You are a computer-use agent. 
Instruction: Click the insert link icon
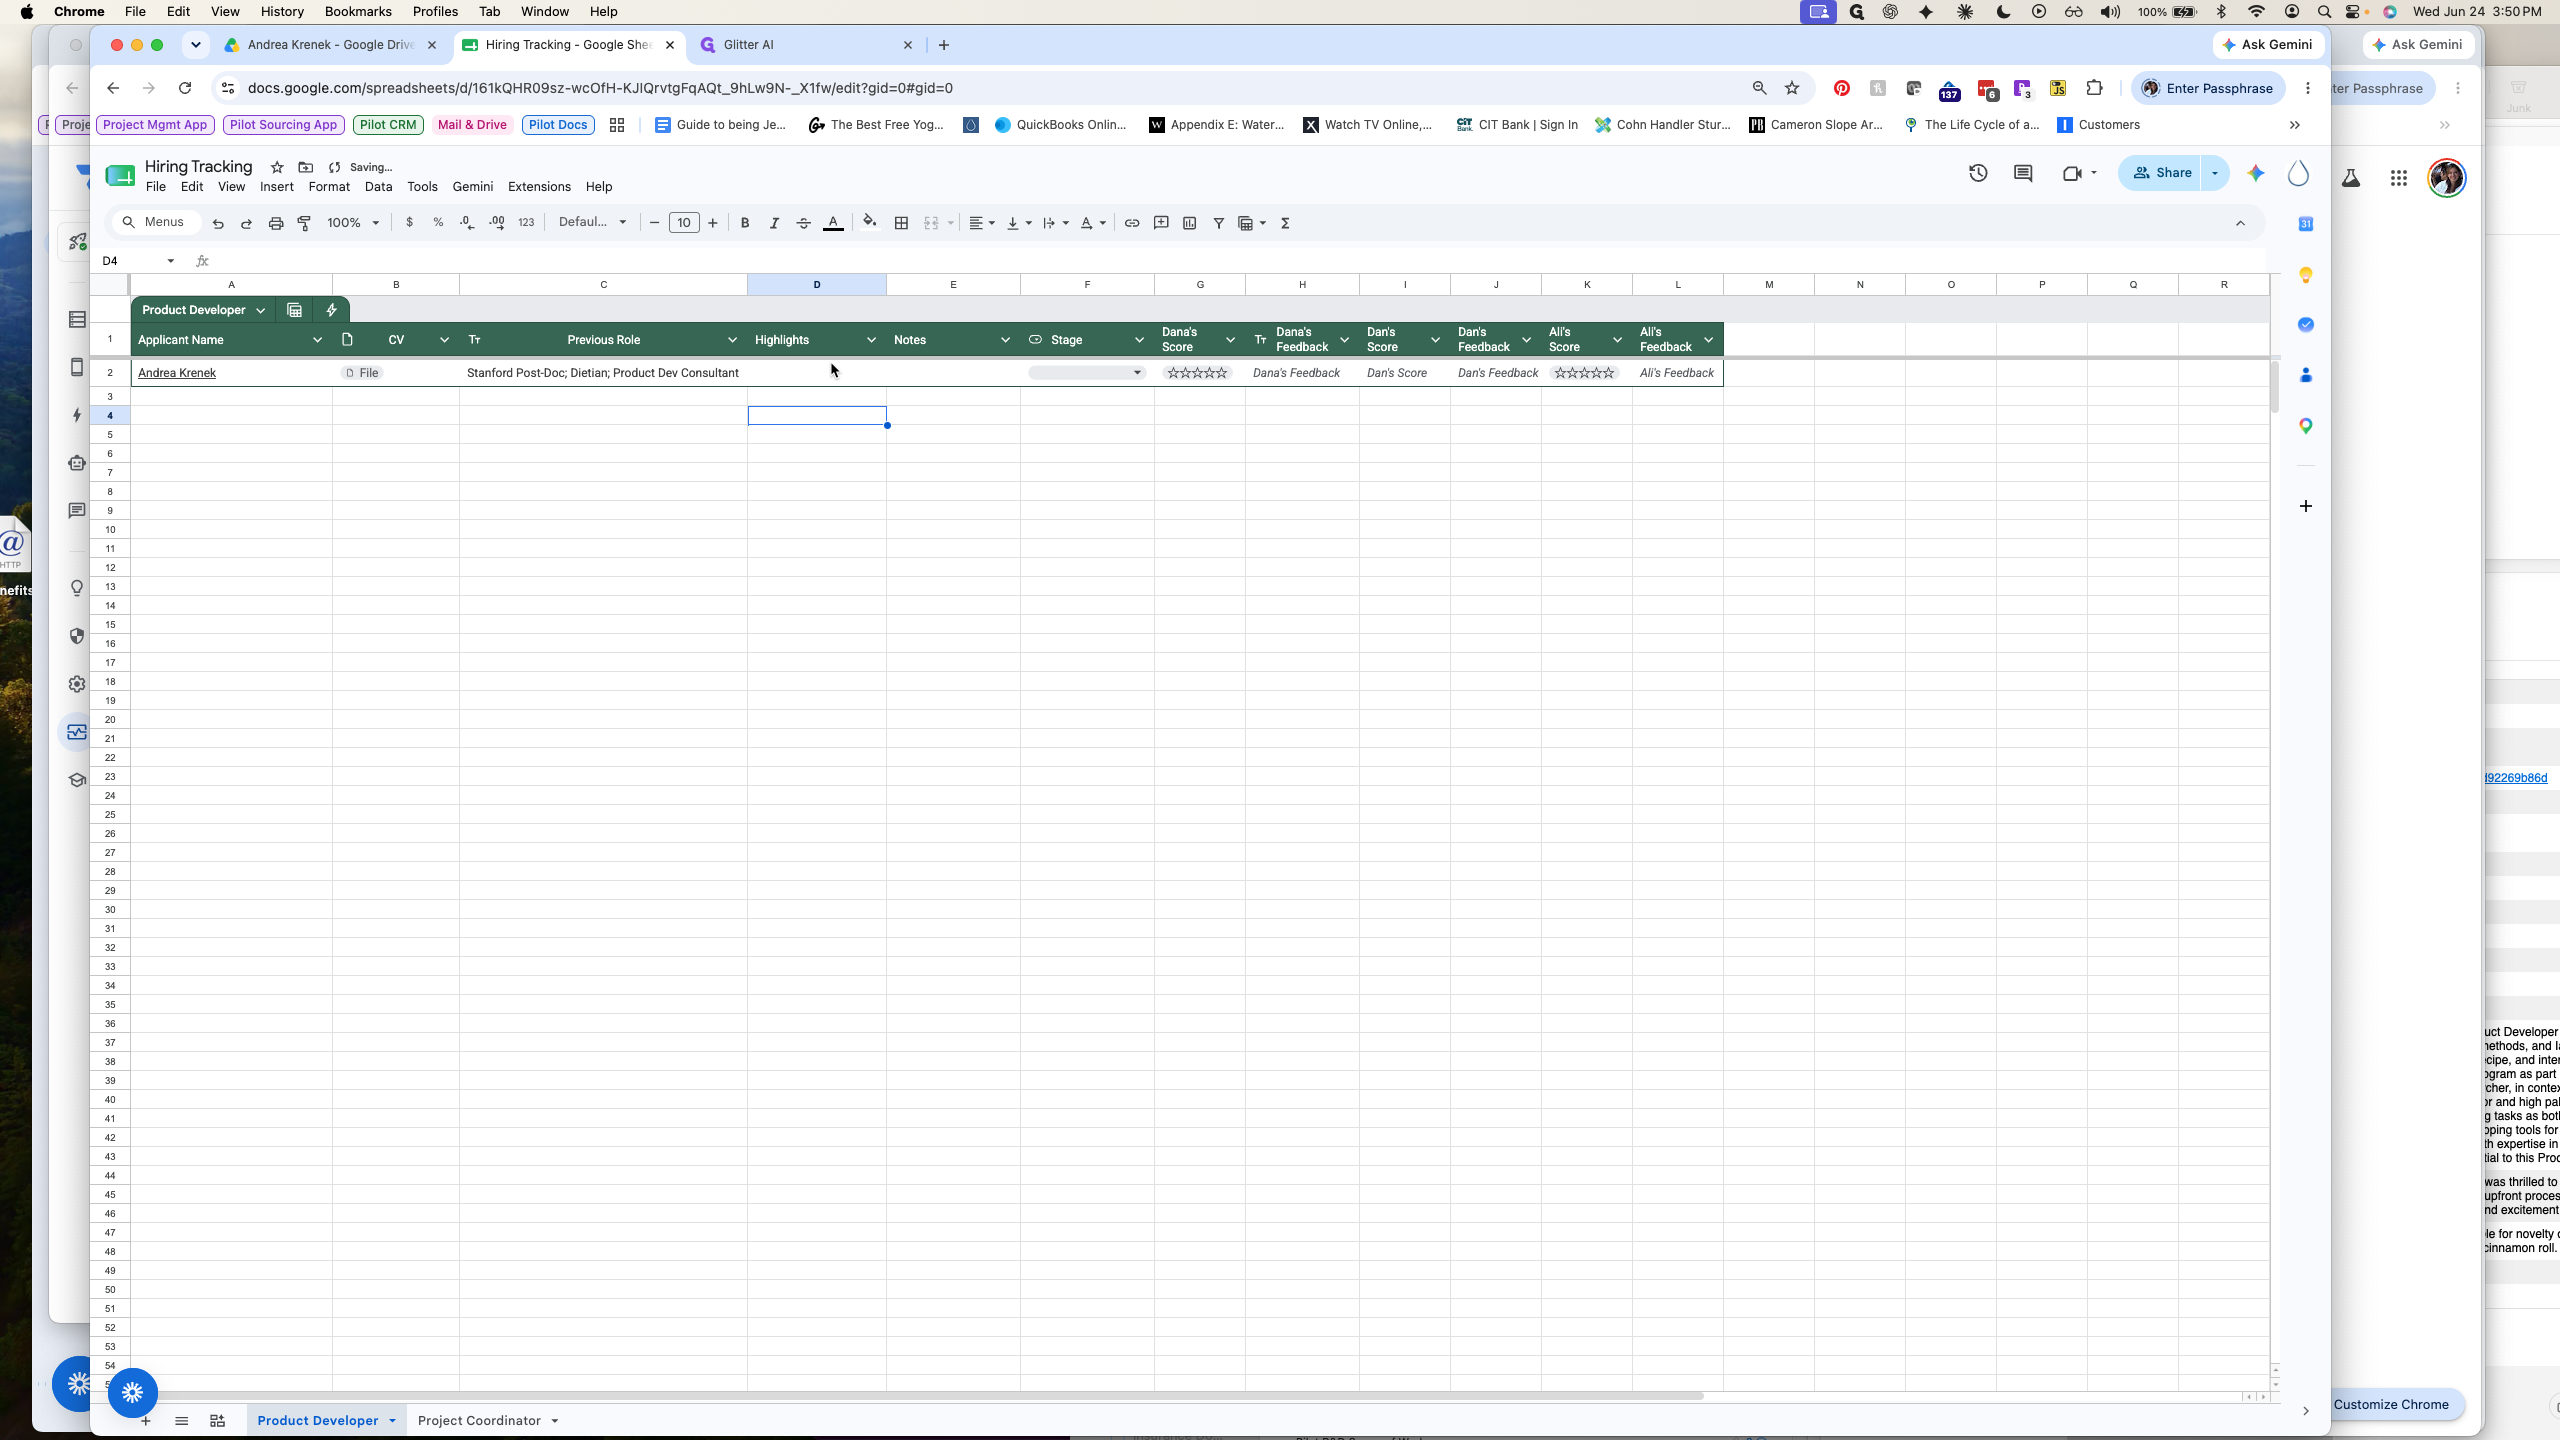(x=1132, y=223)
